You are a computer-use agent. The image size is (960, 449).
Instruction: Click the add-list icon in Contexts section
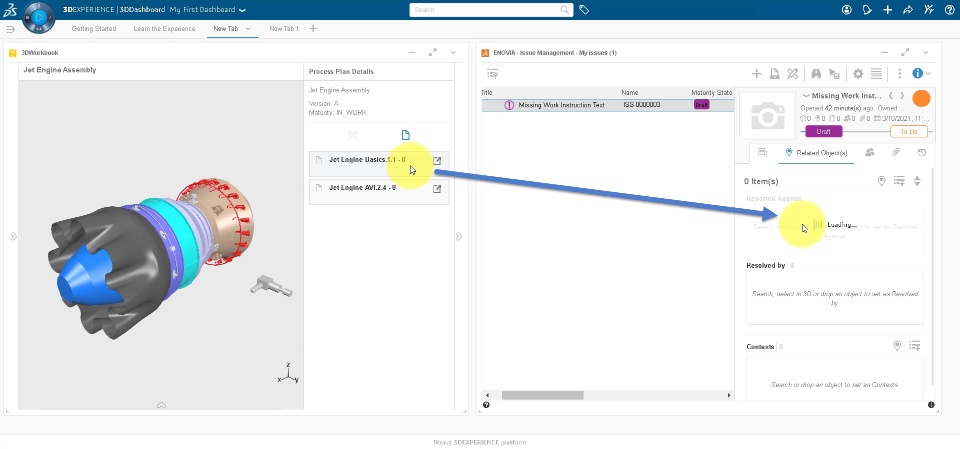tap(915, 345)
